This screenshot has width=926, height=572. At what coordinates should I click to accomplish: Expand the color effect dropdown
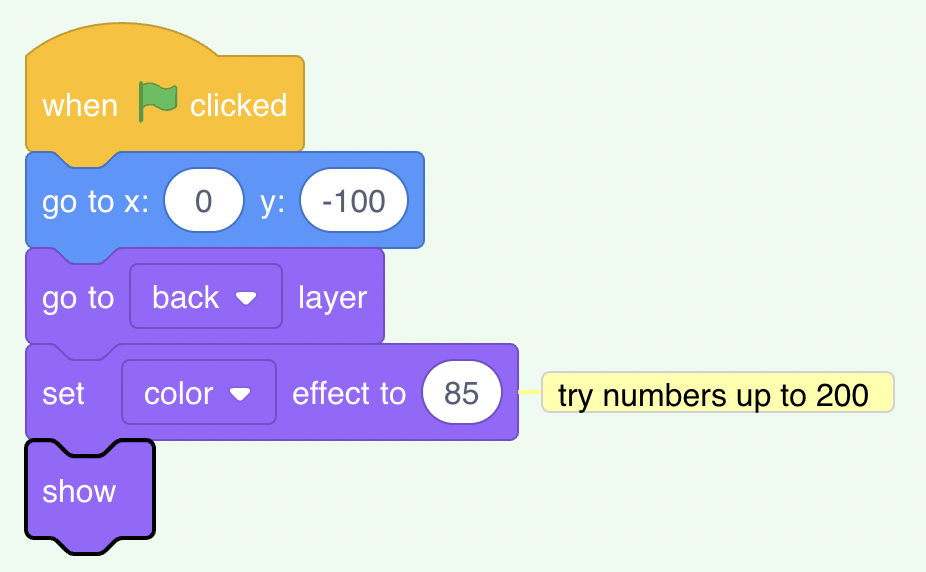[199, 393]
